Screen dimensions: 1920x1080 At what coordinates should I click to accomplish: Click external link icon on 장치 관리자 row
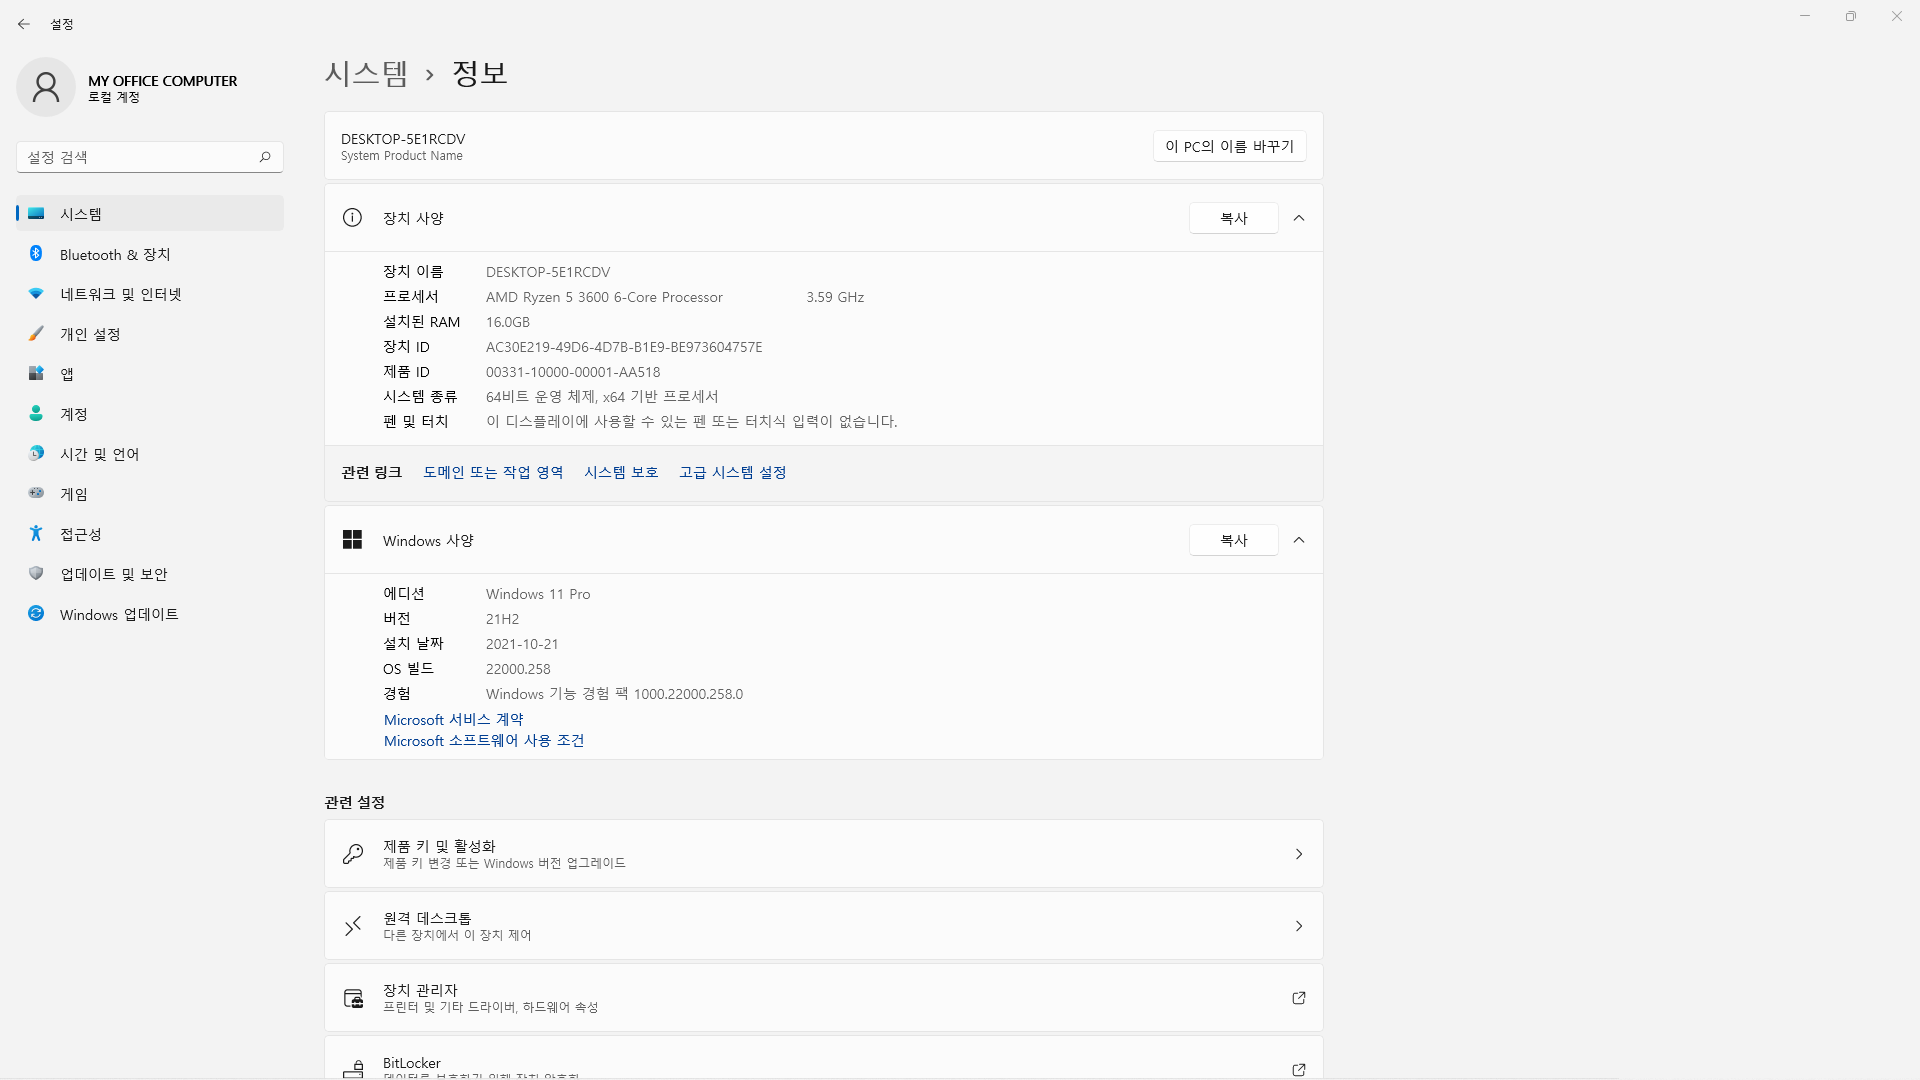[x=1299, y=998]
